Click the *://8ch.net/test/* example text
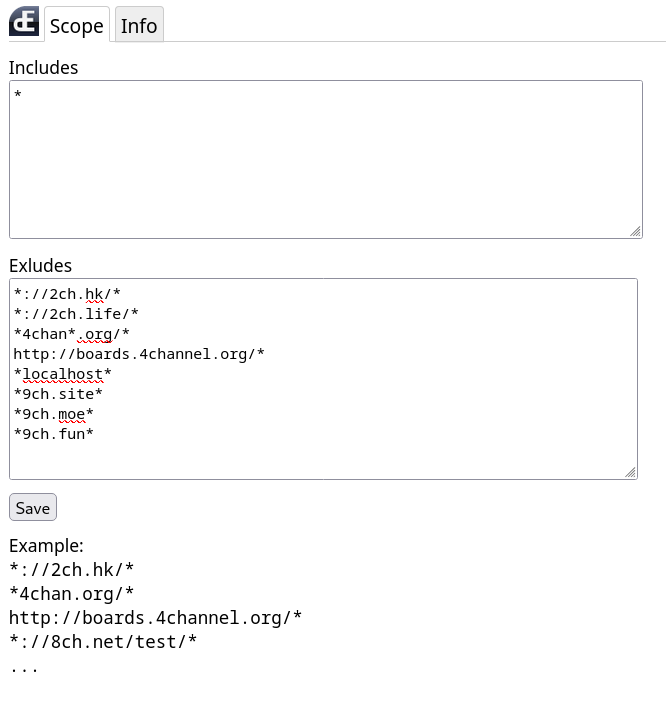 [x=103, y=642]
